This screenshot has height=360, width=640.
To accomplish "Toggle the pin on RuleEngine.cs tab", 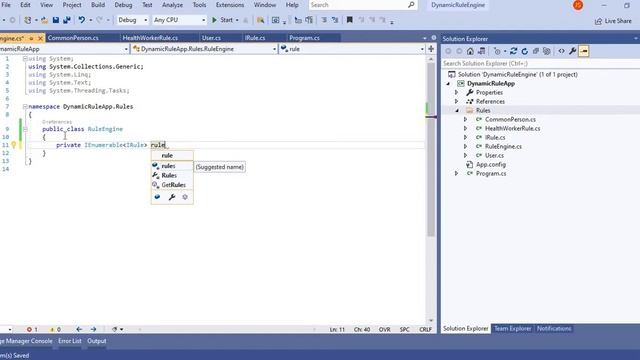I will tap(31, 38).
